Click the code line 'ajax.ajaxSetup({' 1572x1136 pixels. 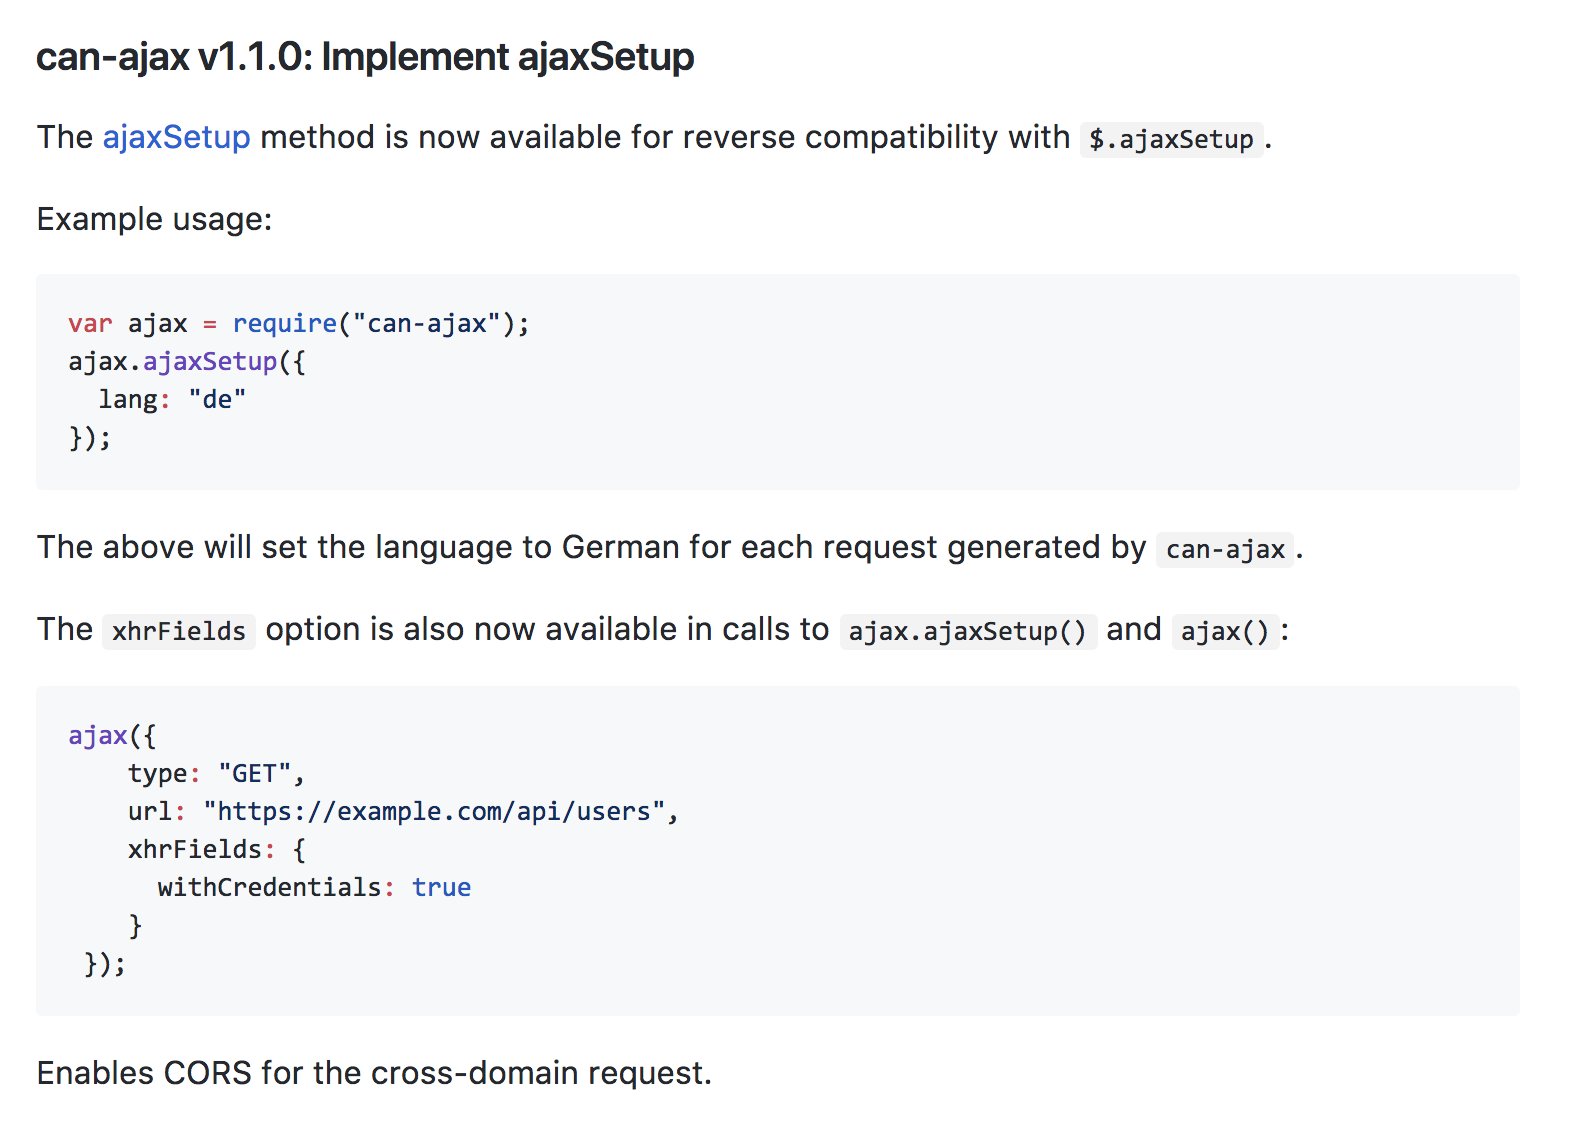click(187, 361)
